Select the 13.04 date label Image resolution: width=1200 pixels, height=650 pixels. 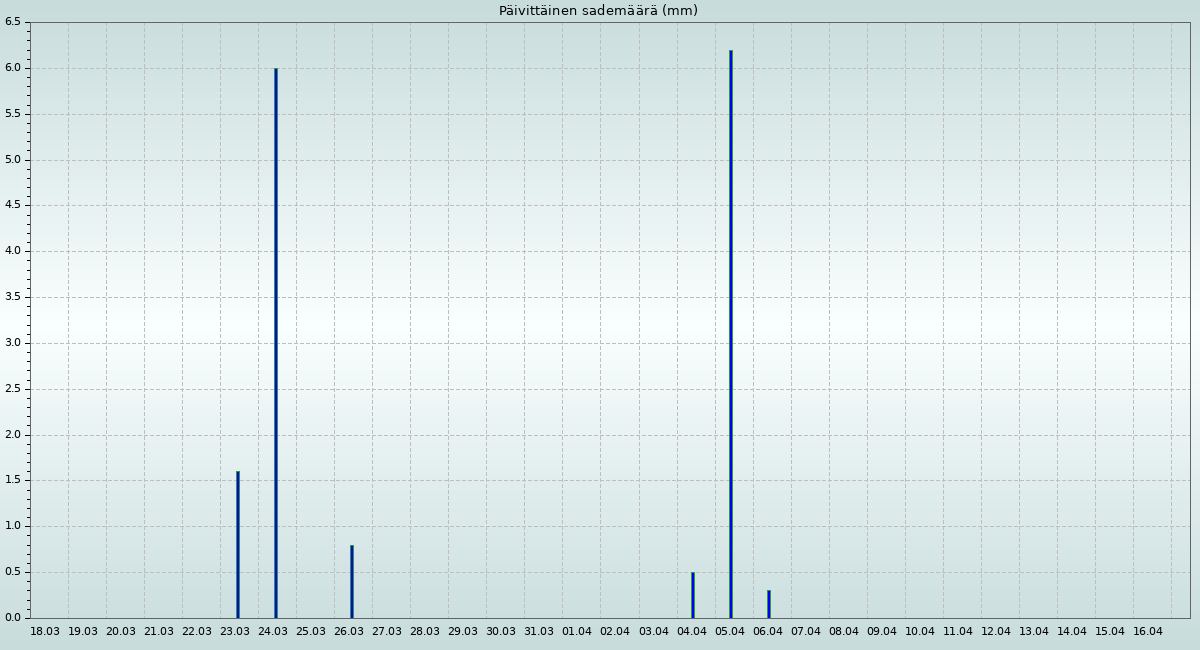pyautogui.click(x=1034, y=632)
